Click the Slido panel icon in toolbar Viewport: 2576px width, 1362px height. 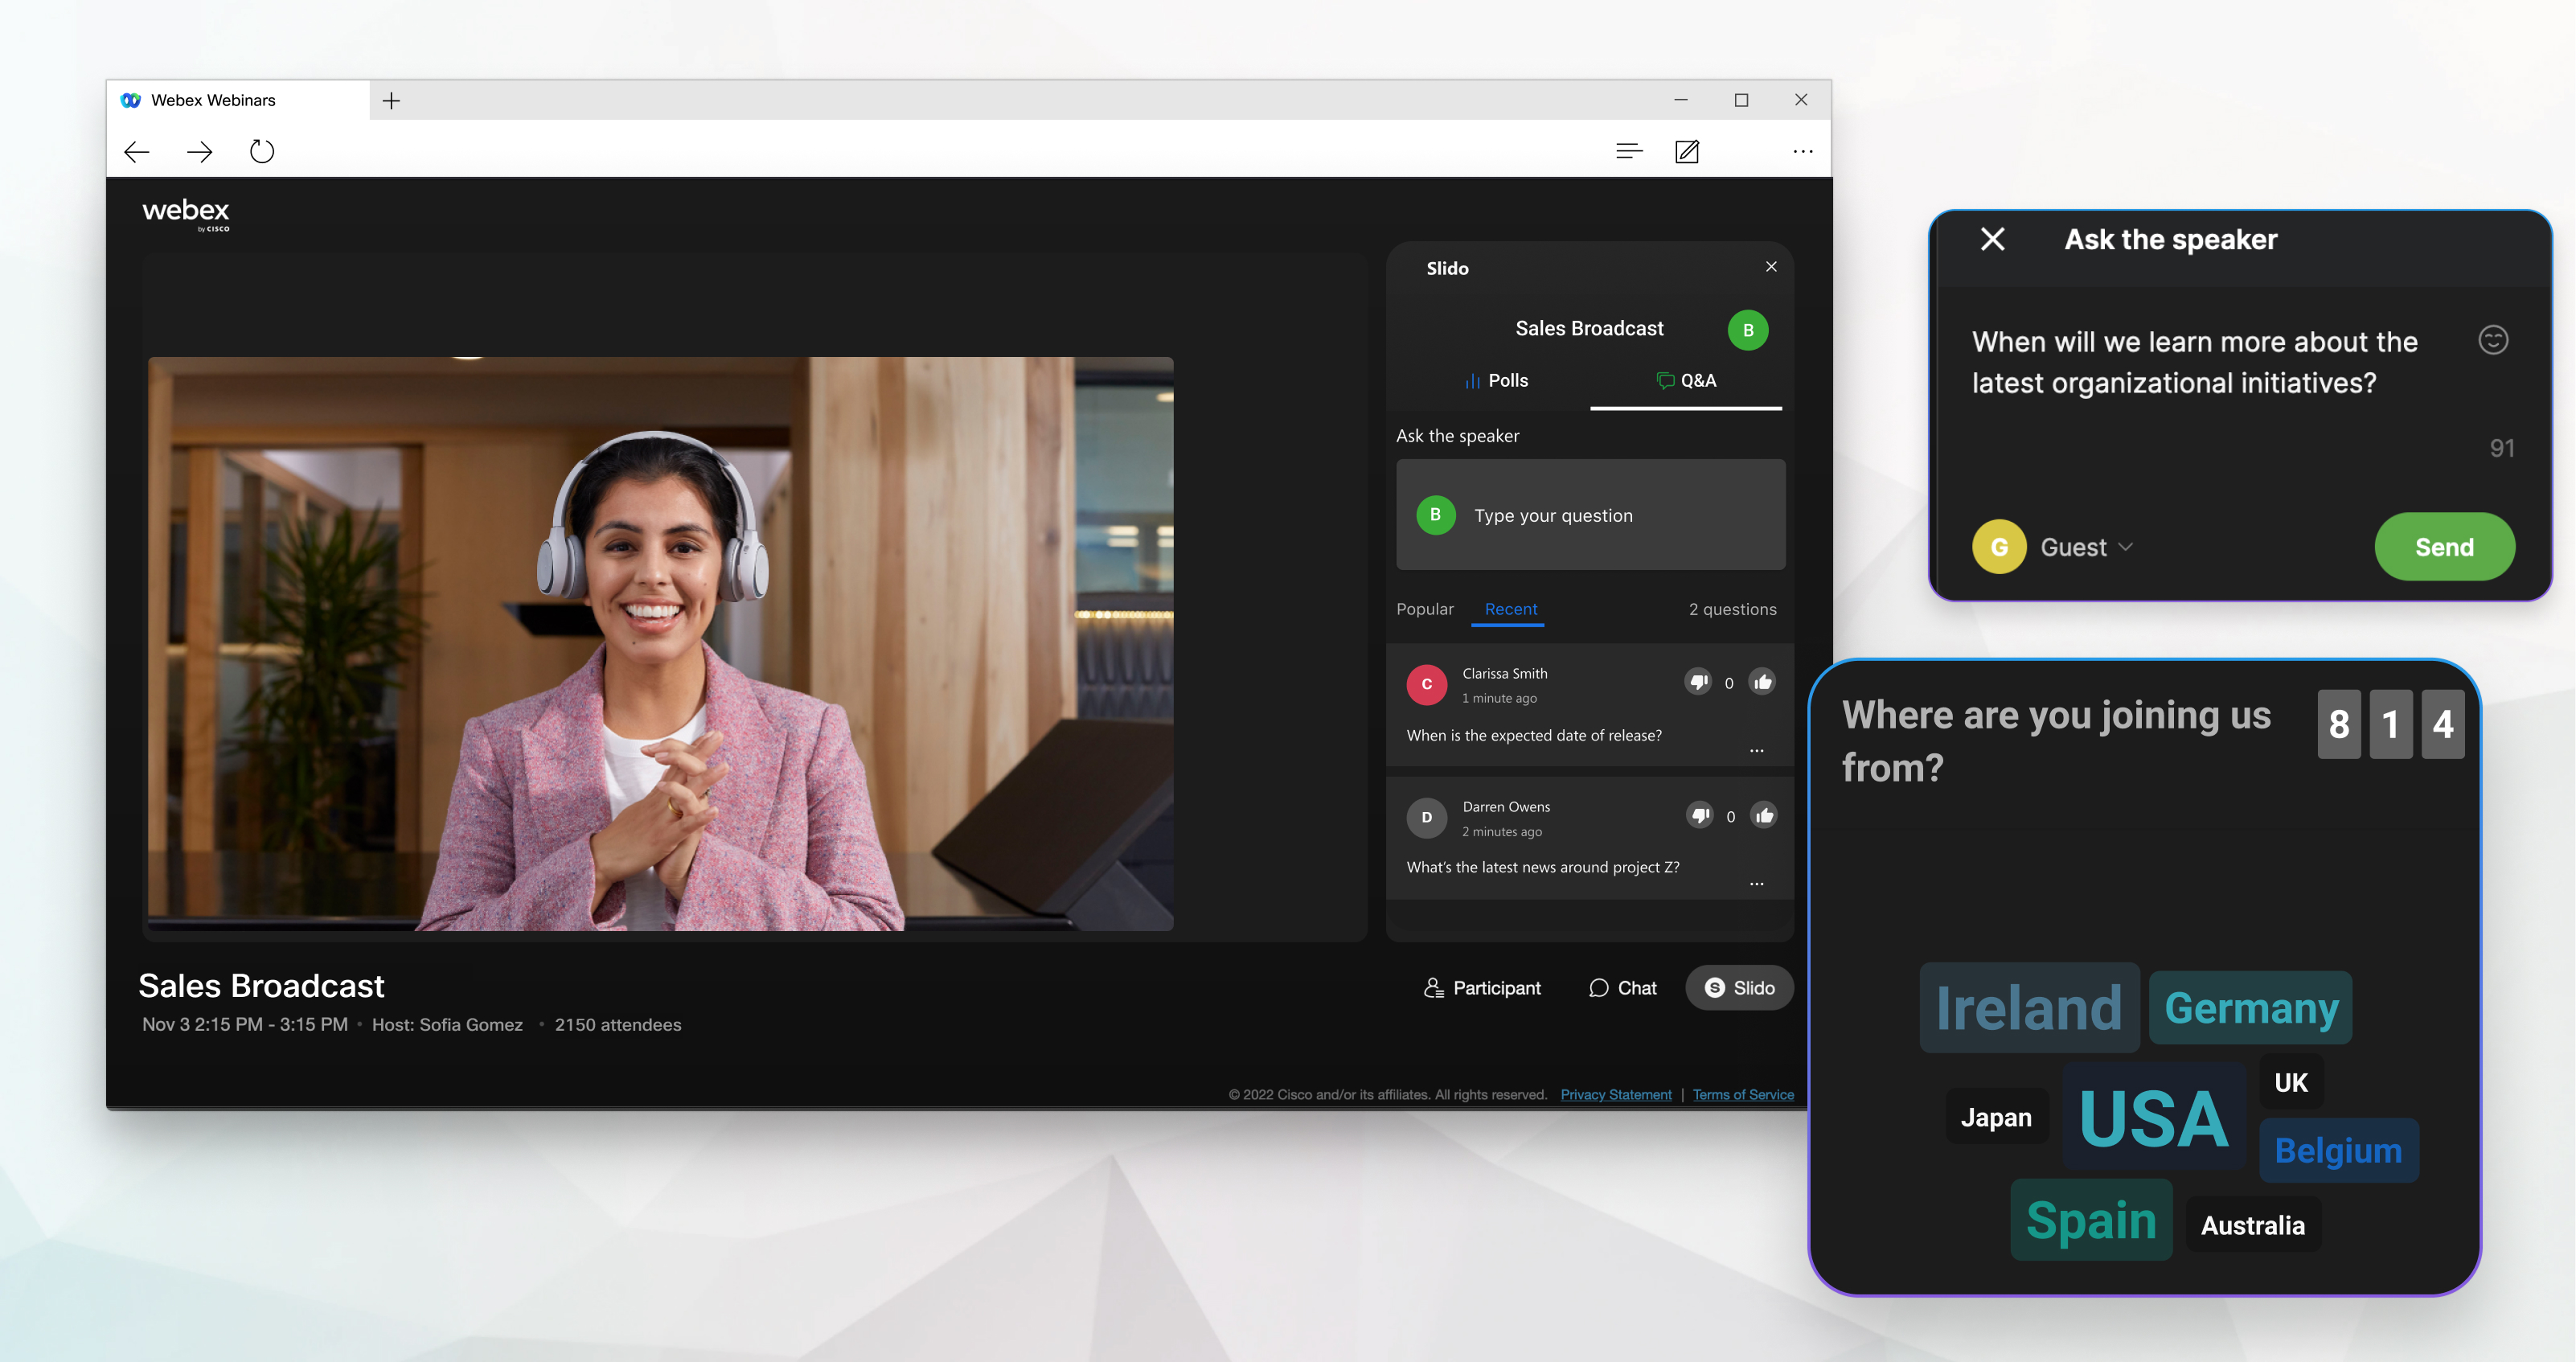[x=1736, y=987]
